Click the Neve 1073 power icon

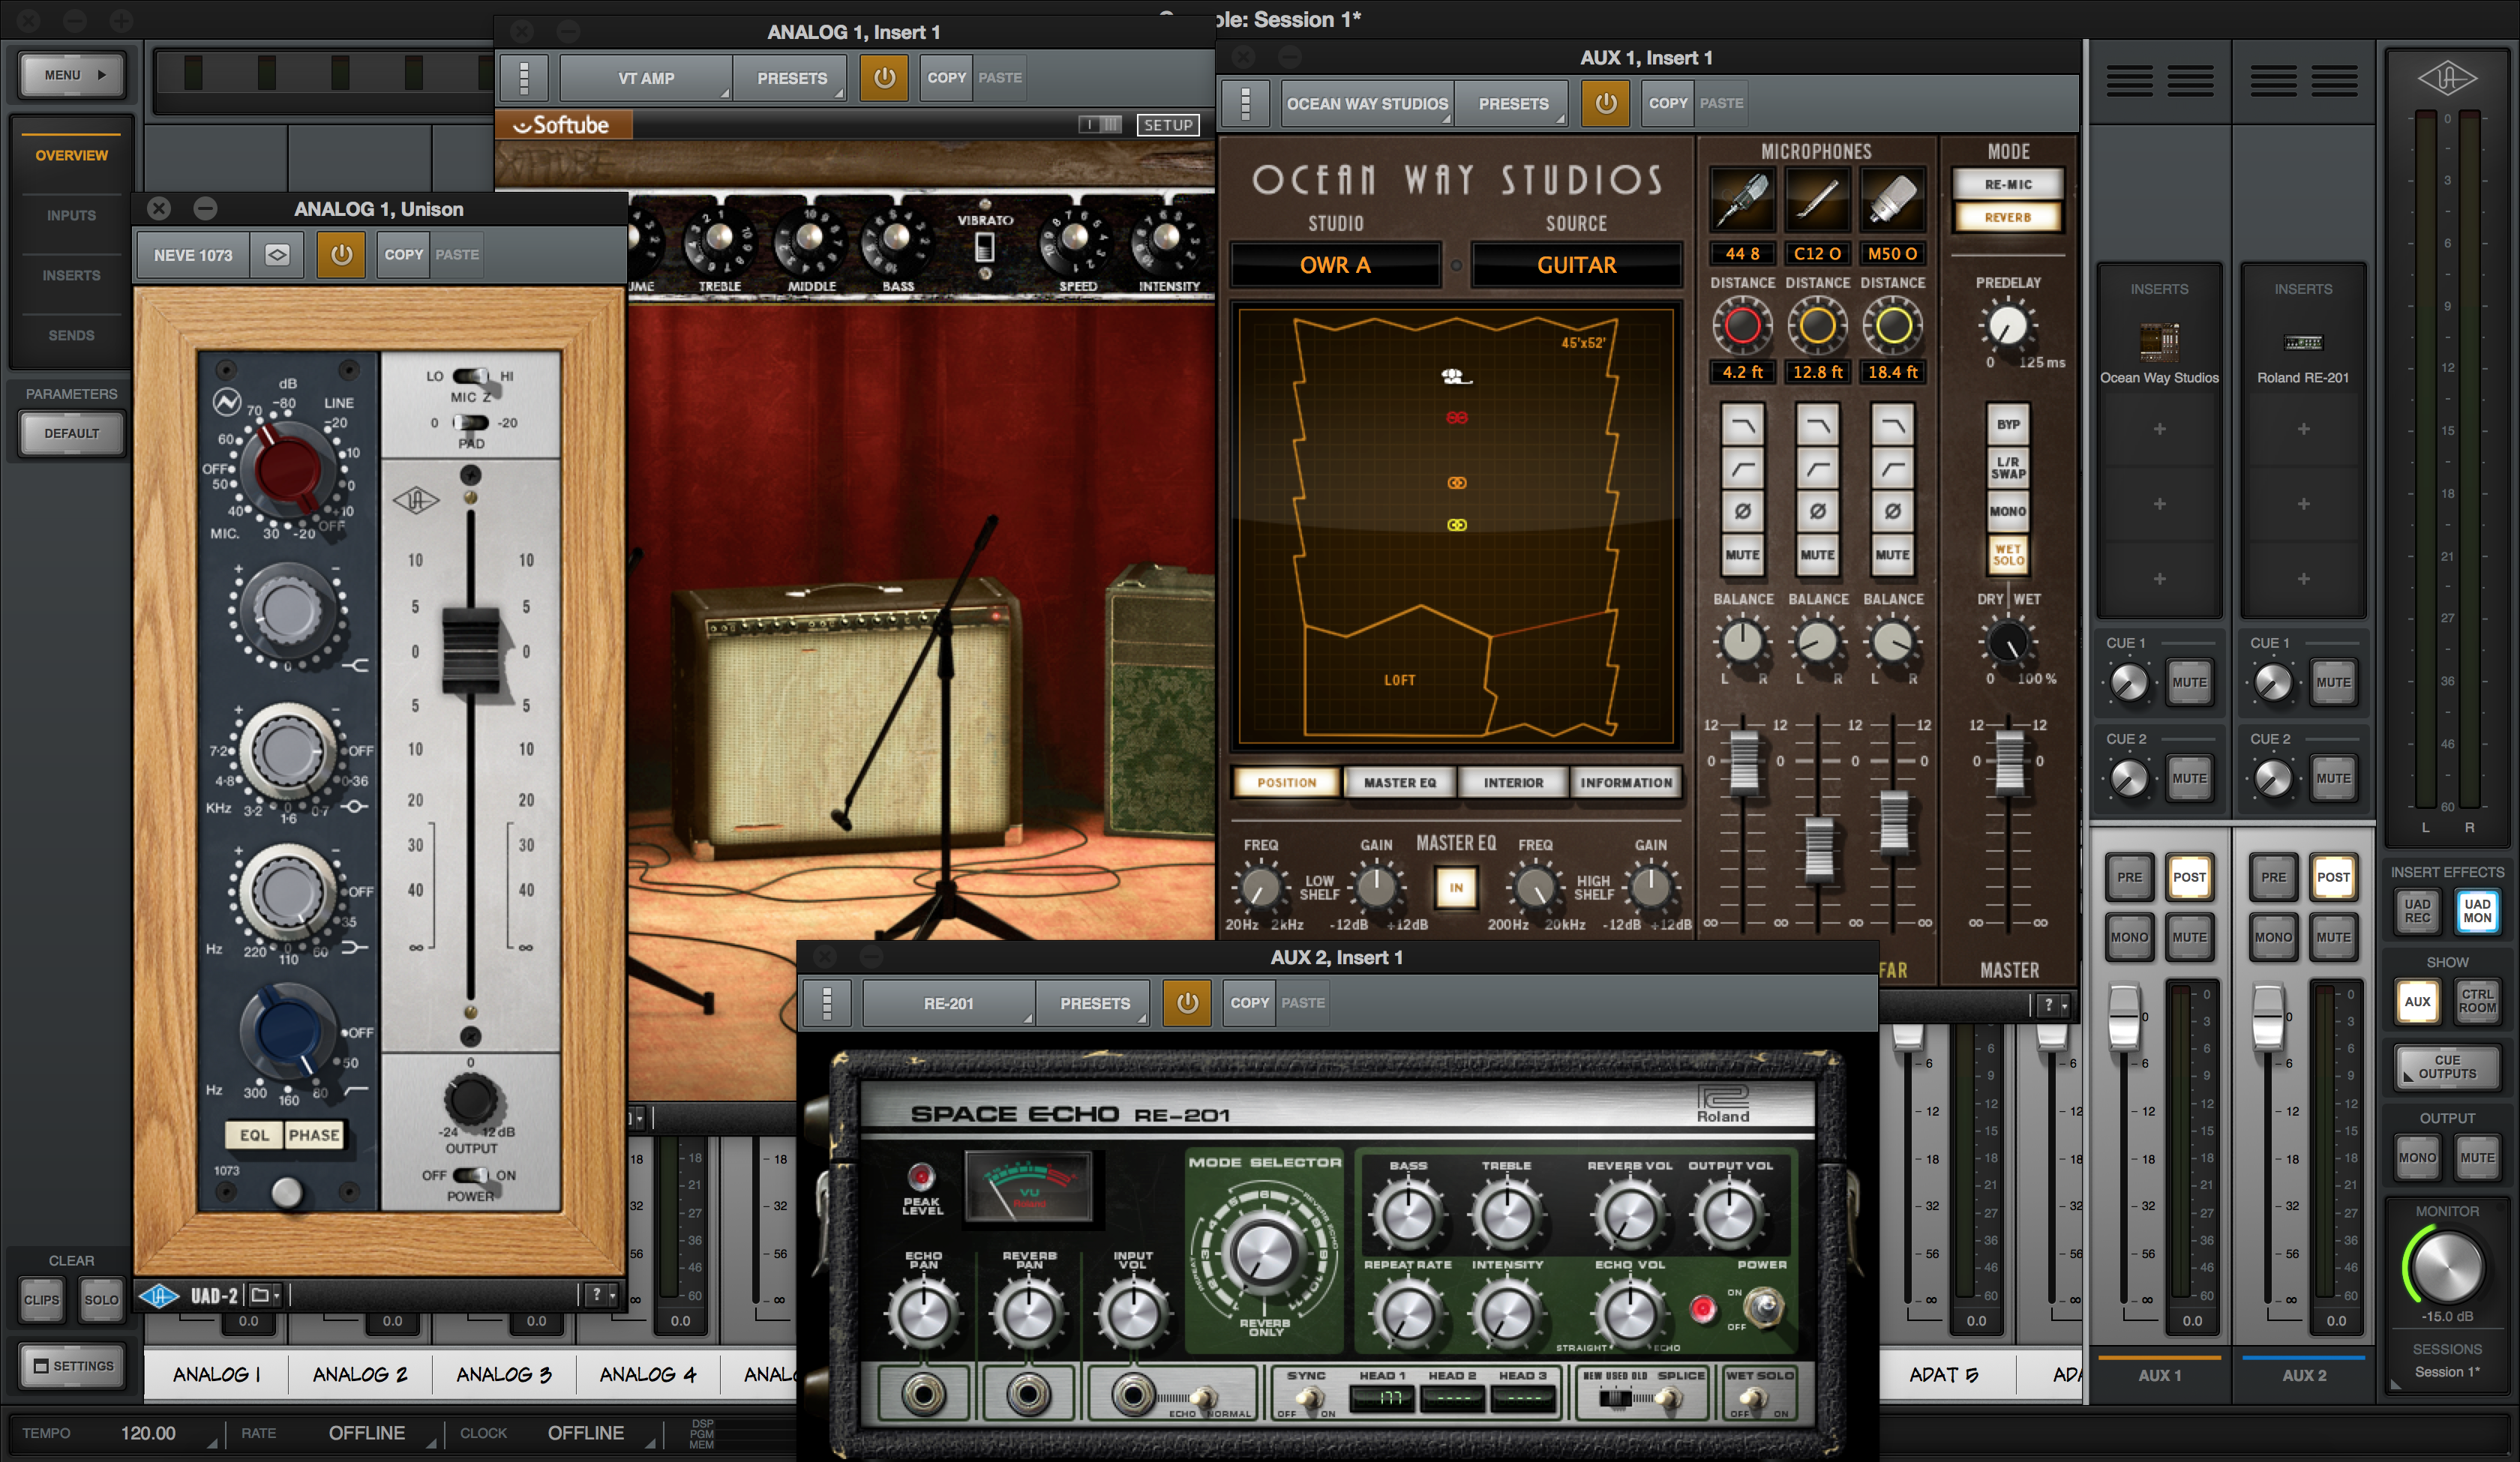[x=341, y=255]
